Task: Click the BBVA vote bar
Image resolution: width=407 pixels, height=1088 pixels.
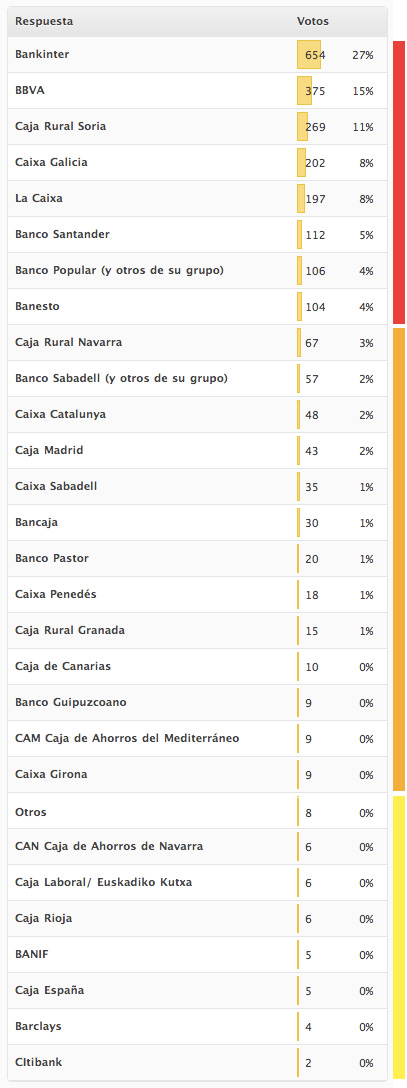Action: click(304, 91)
